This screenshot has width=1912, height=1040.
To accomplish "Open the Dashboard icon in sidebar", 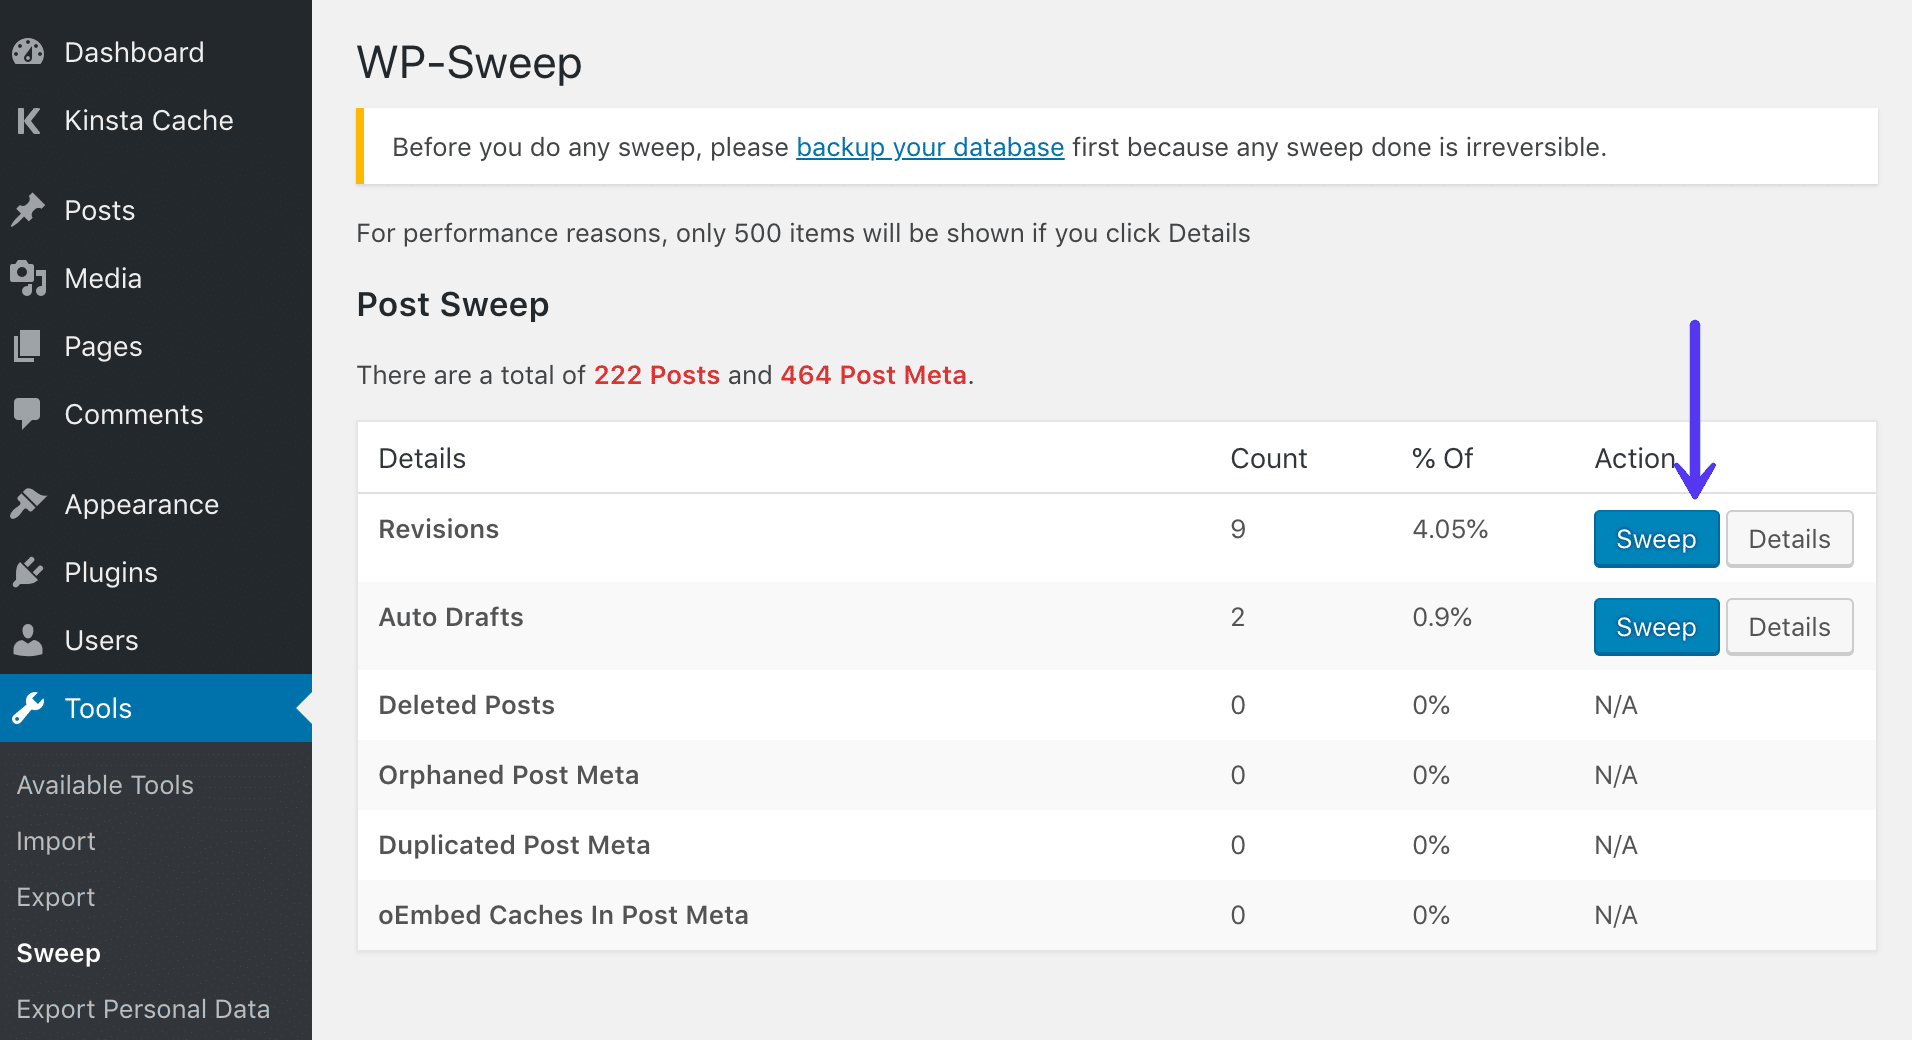I will click(x=29, y=51).
